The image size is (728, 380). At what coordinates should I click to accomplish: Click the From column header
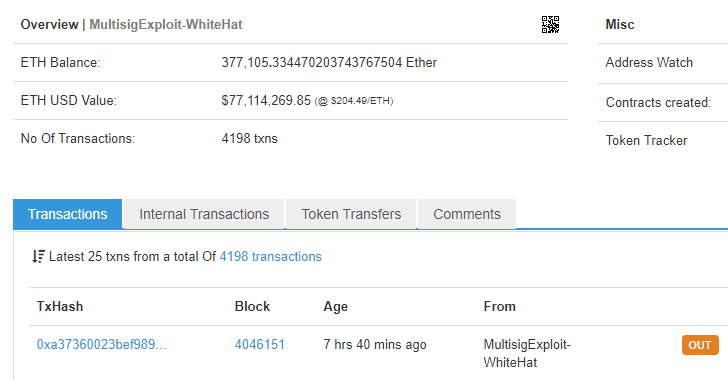[500, 307]
